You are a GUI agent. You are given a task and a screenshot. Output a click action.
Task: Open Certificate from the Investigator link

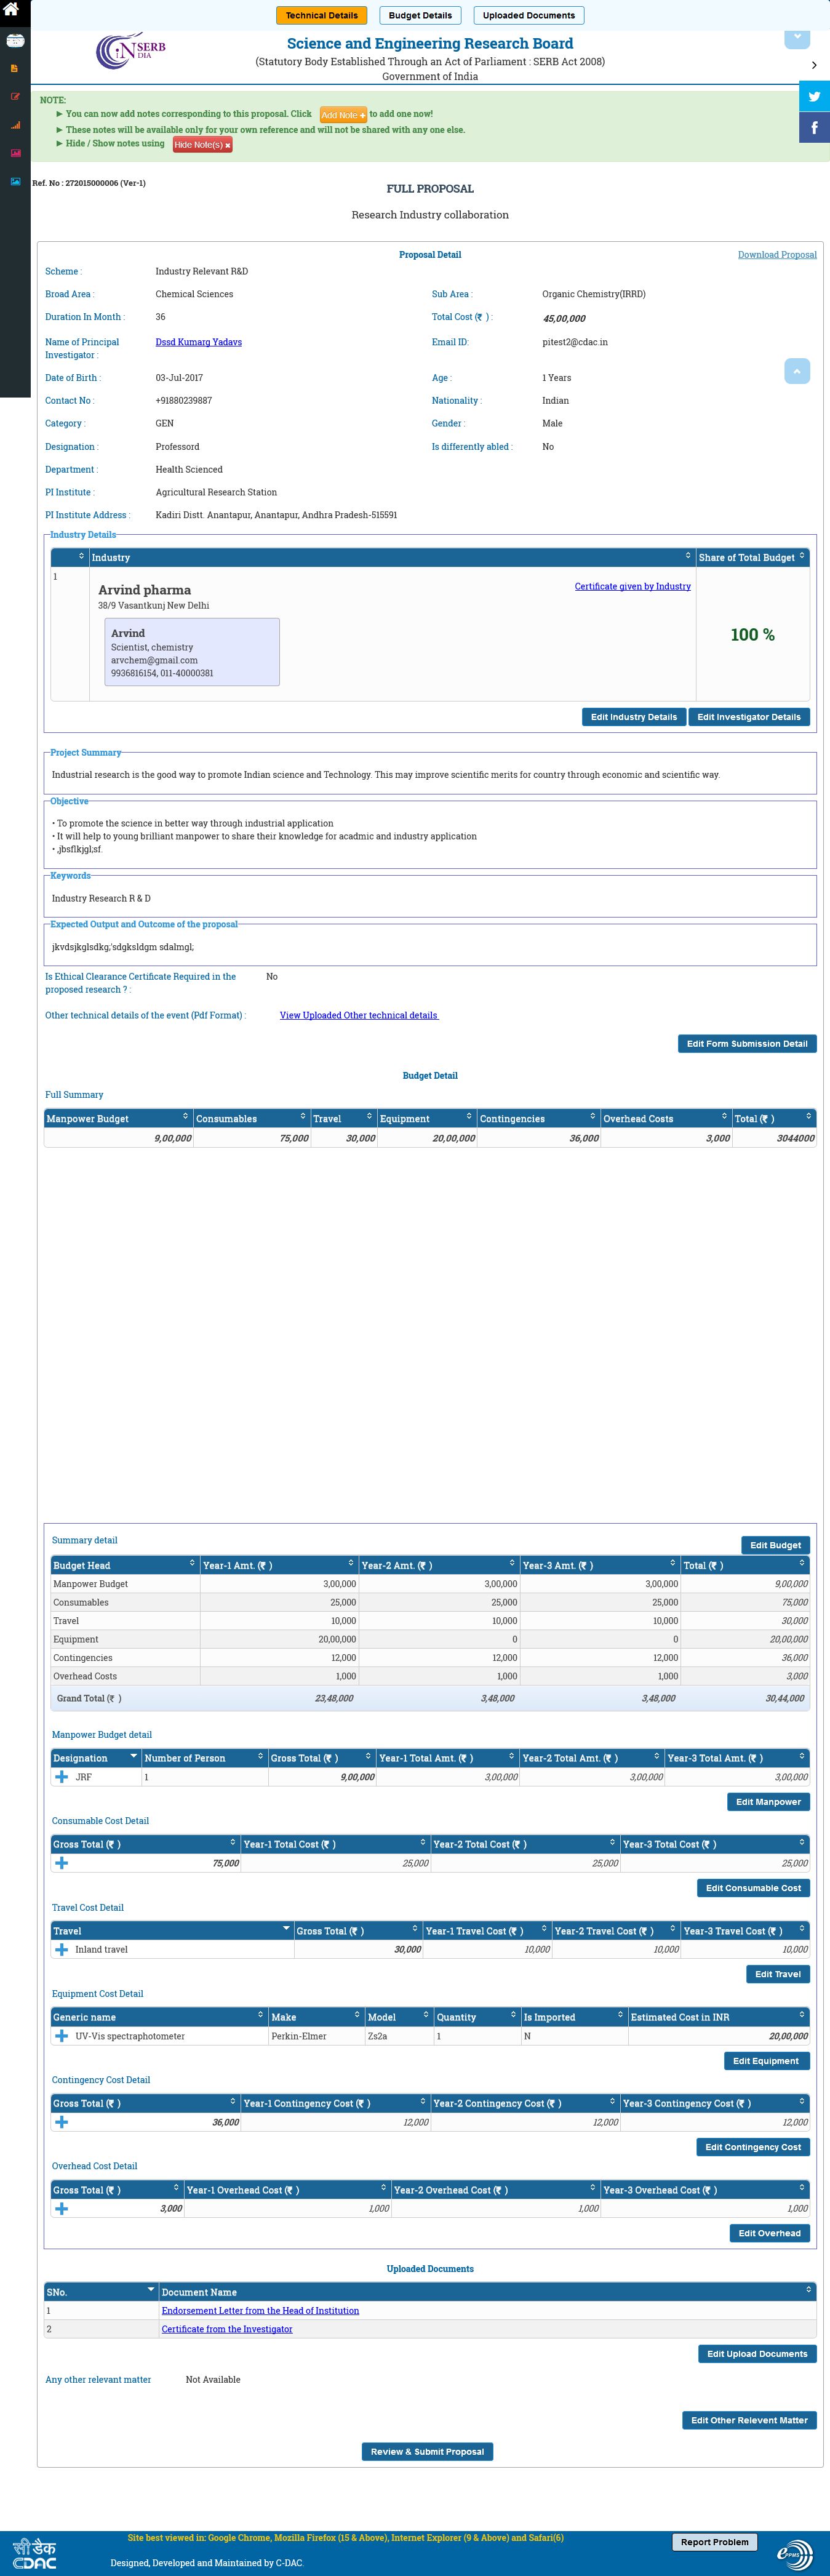point(227,2329)
